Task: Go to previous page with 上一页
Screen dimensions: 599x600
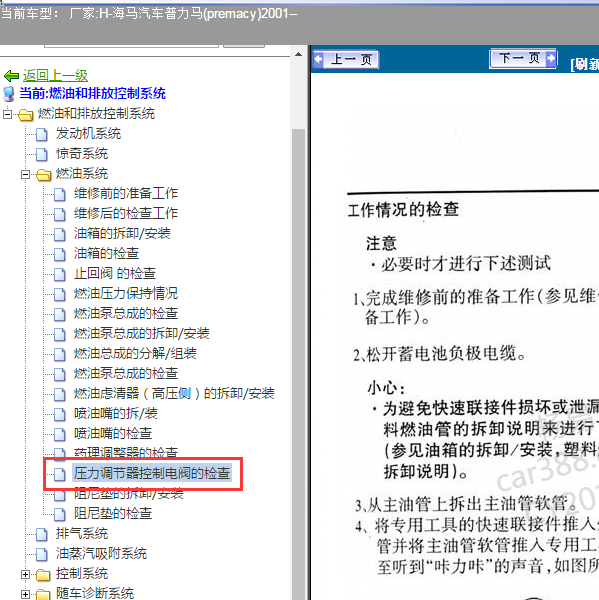Action: (346, 60)
